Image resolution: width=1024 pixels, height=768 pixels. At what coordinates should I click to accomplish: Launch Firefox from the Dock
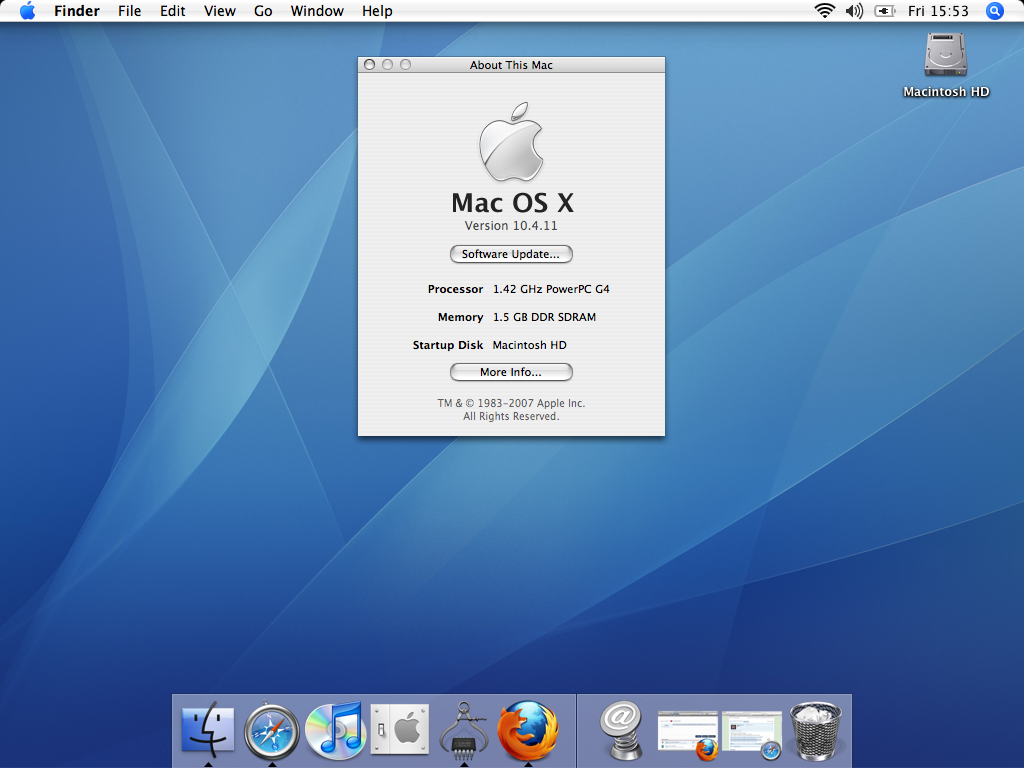[528, 729]
